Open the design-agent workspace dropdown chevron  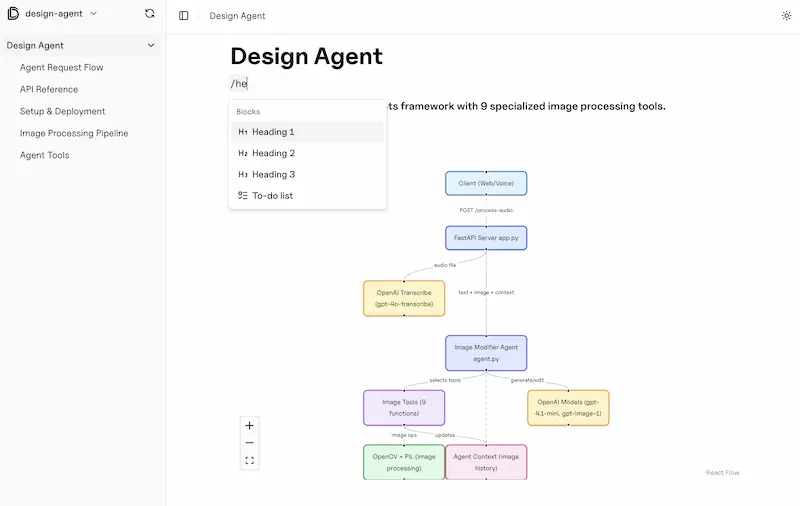[93, 14]
